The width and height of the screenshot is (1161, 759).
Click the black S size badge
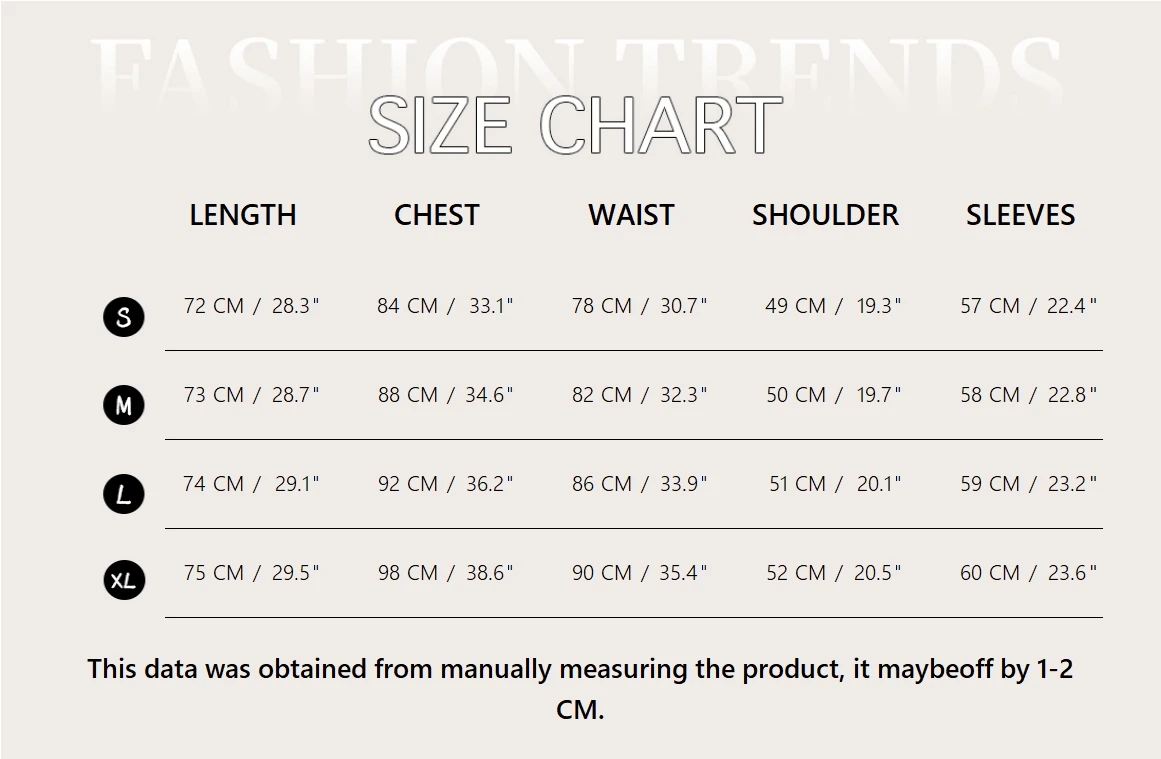click(124, 317)
